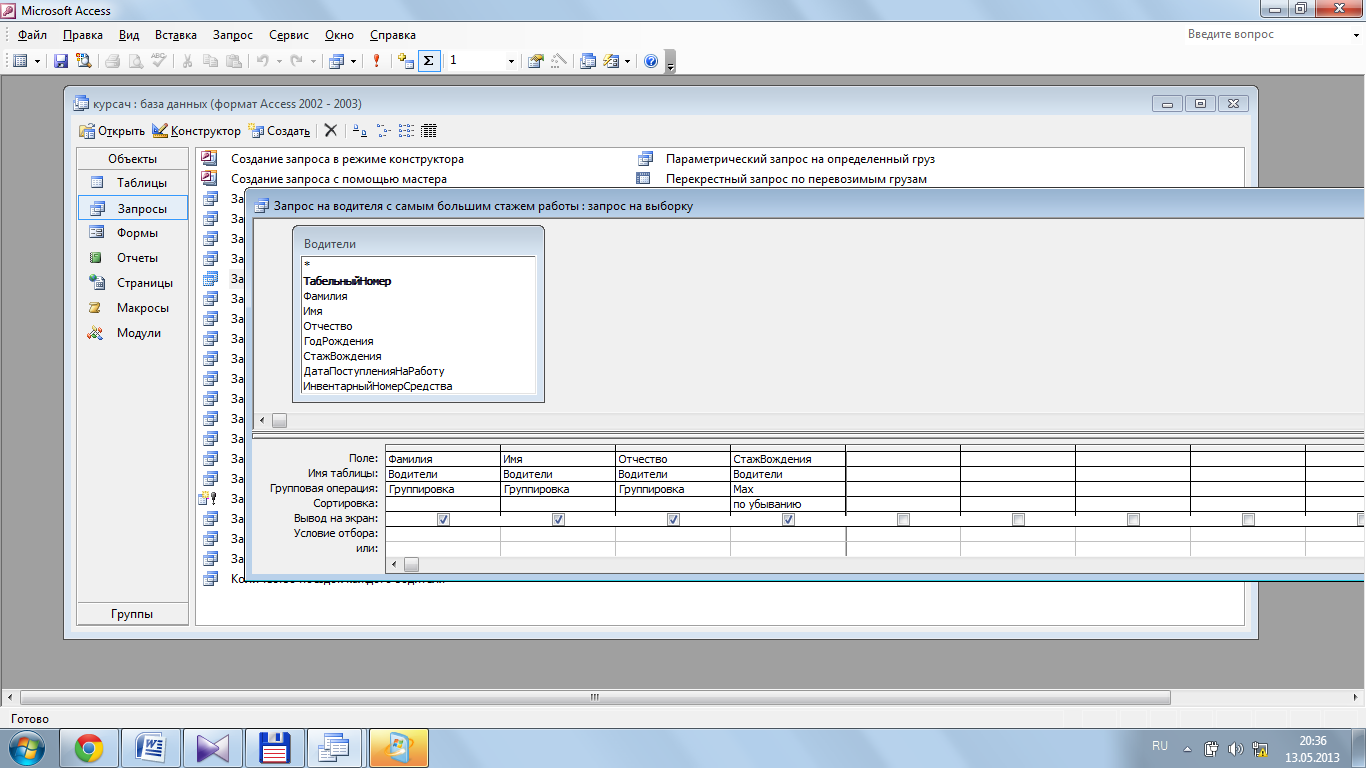1366x768 pixels.
Task: Check Вывод на экран in second empty column
Action: [x=1018, y=519]
